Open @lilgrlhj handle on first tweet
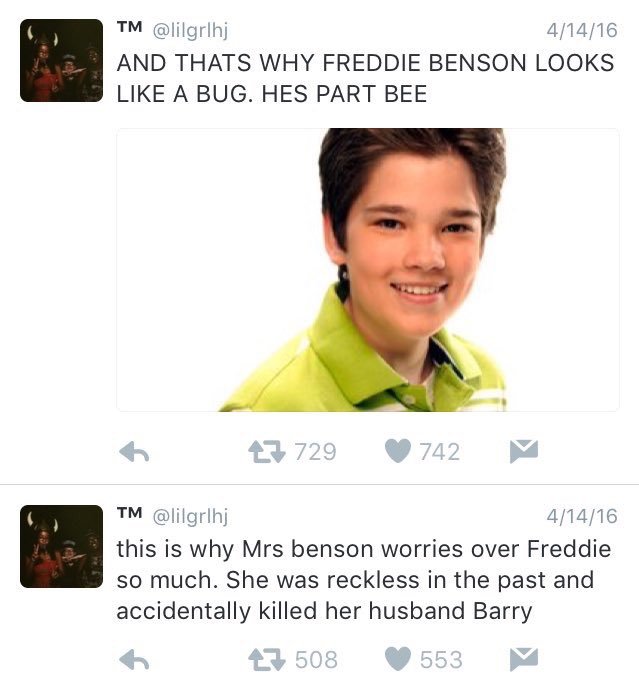Screen dimensions: 639x685 (x=190, y=31)
